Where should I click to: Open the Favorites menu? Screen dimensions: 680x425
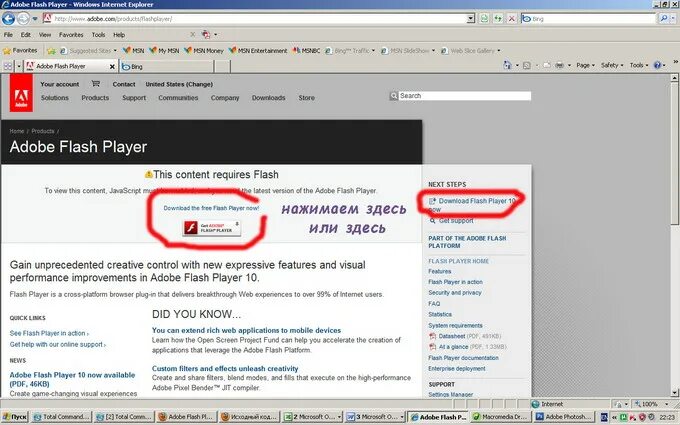click(x=71, y=35)
